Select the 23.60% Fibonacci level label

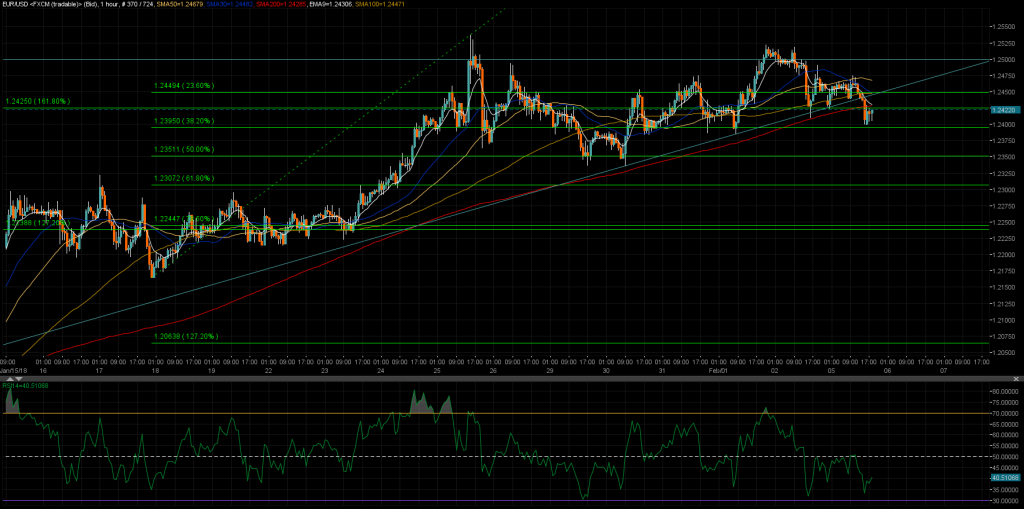coord(183,86)
